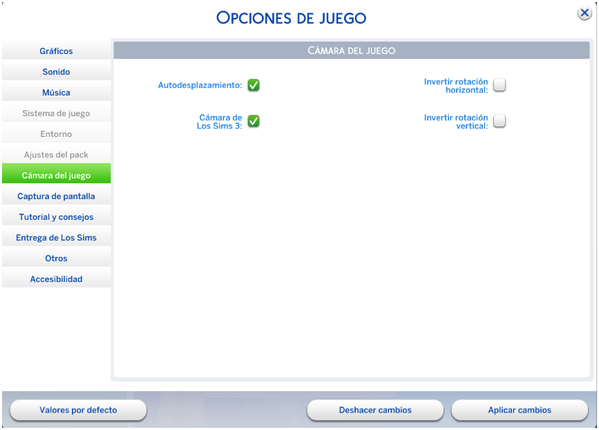This screenshot has width=599, height=430.
Task: Enable Invertir rotación horizontal
Action: click(x=499, y=85)
